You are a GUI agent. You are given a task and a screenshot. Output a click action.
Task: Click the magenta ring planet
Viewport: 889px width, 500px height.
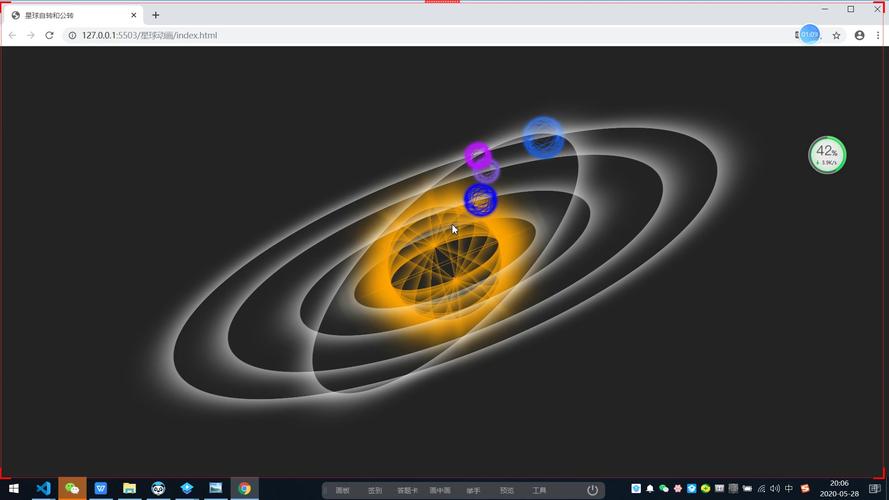click(478, 155)
